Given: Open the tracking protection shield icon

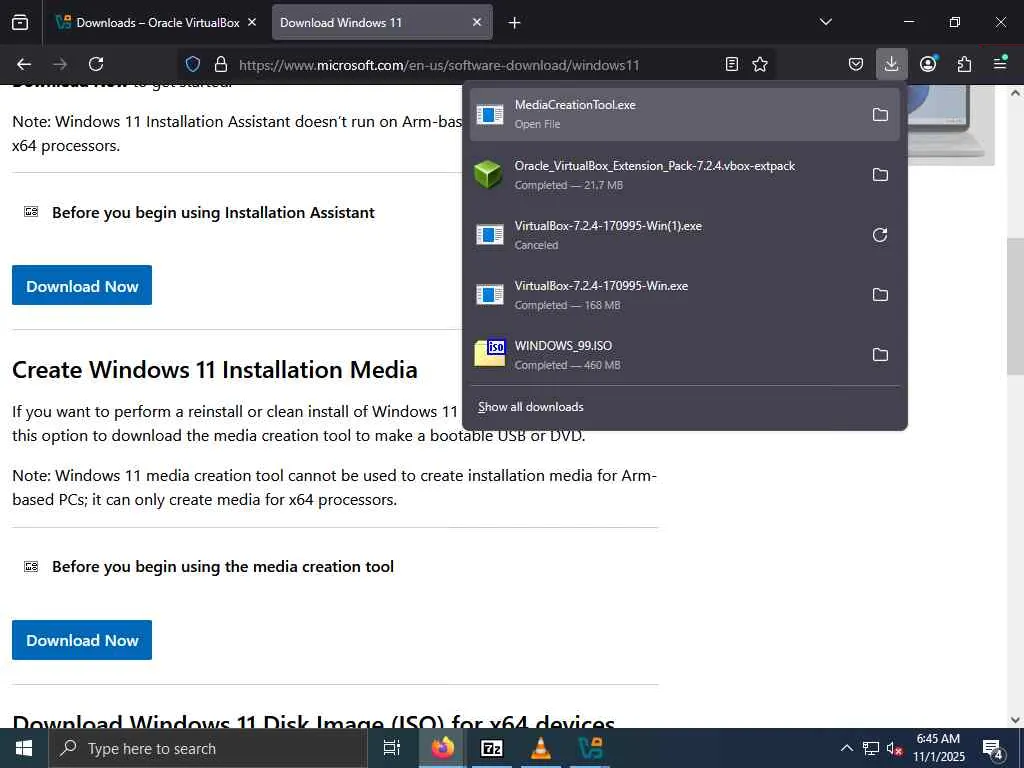Looking at the screenshot, I should [x=193, y=64].
